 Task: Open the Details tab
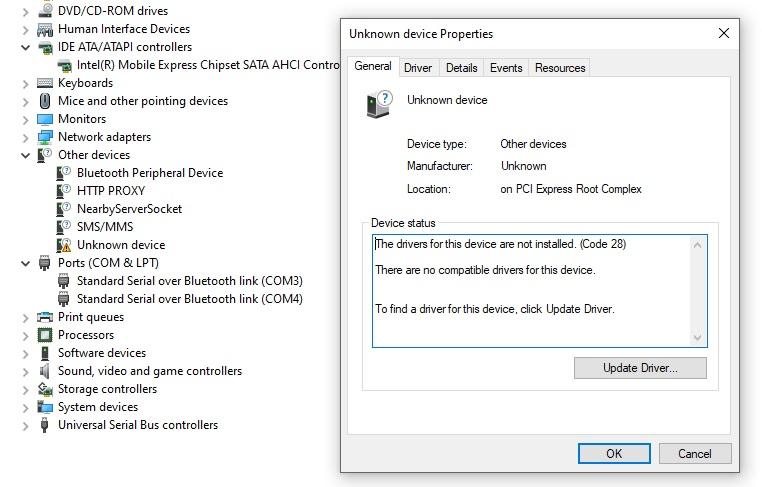(x=462, y=68)
